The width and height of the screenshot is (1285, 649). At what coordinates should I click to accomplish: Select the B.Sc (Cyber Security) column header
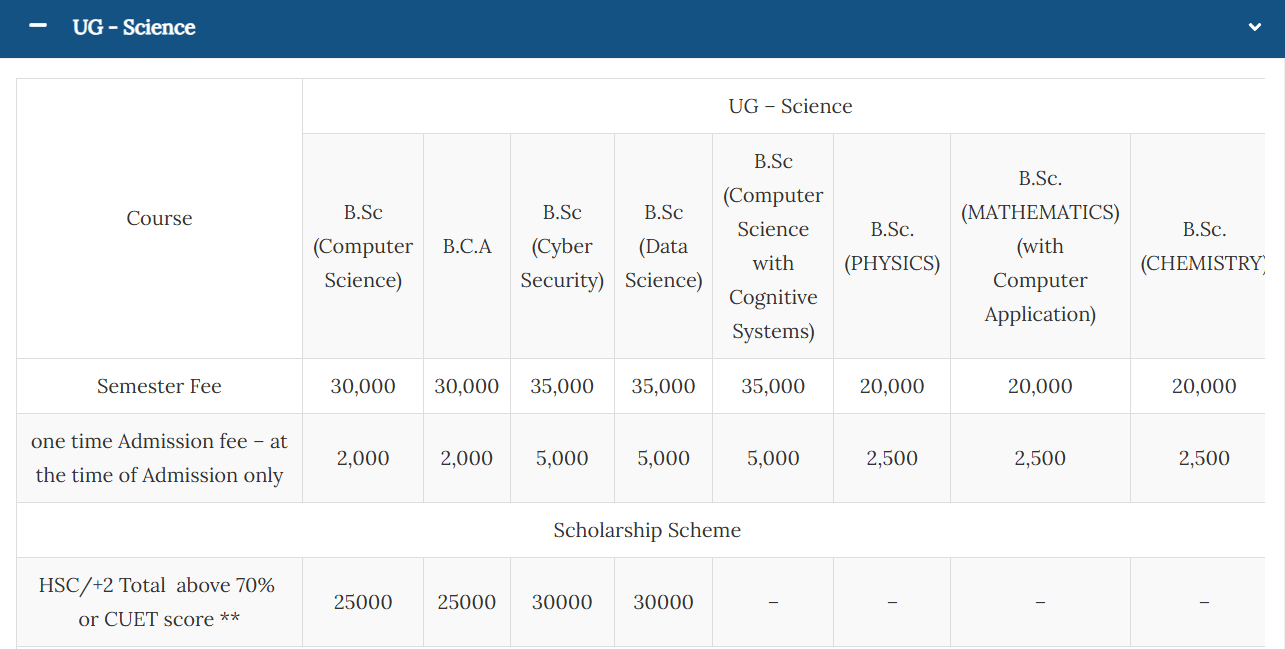(x=562, y=246)
